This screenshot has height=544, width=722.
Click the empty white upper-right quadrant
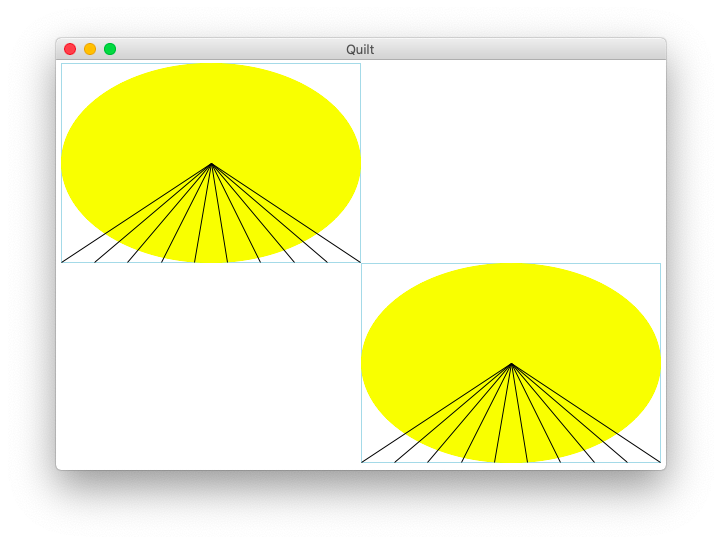(510, 160)
